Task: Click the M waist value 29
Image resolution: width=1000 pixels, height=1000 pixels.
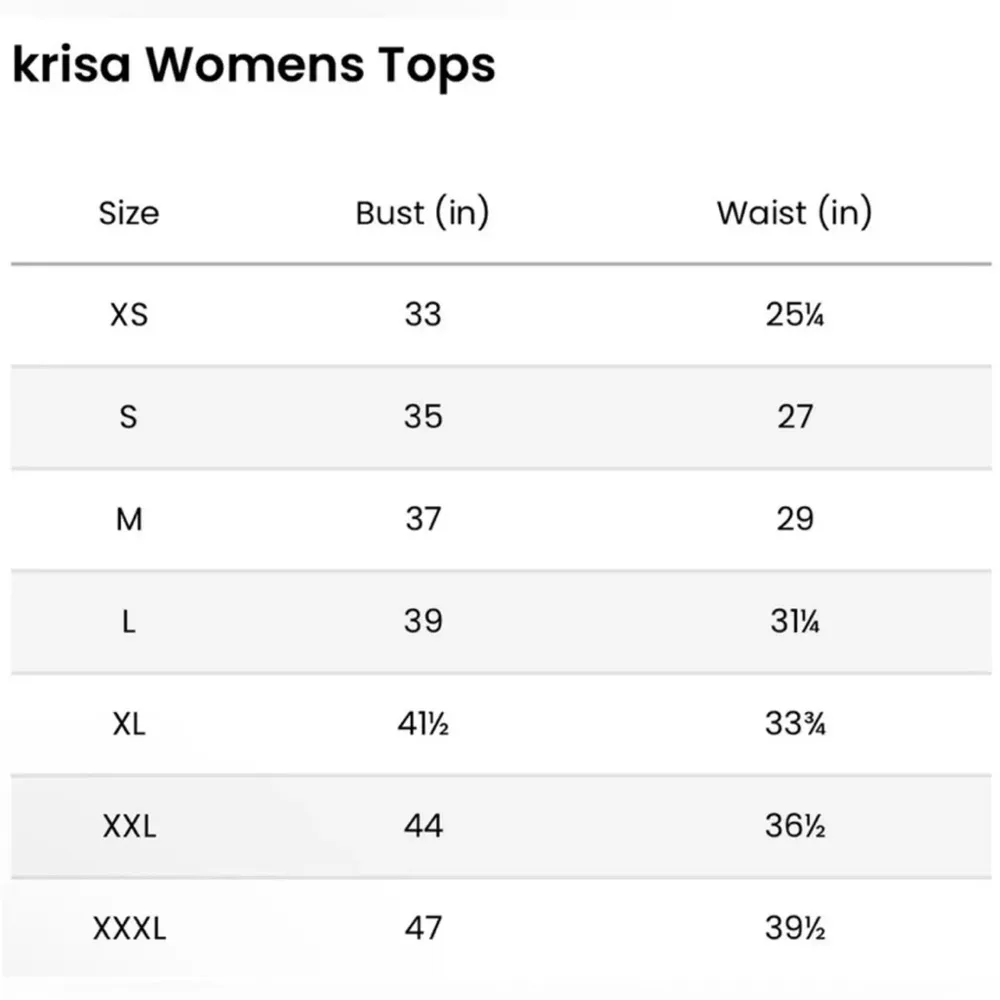Action: pyautogui.click(x=794, y=520)
